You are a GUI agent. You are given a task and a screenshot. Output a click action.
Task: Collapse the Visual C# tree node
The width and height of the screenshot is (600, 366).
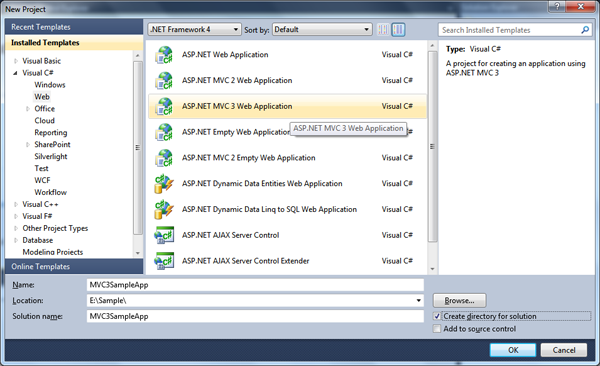(16, 73)
